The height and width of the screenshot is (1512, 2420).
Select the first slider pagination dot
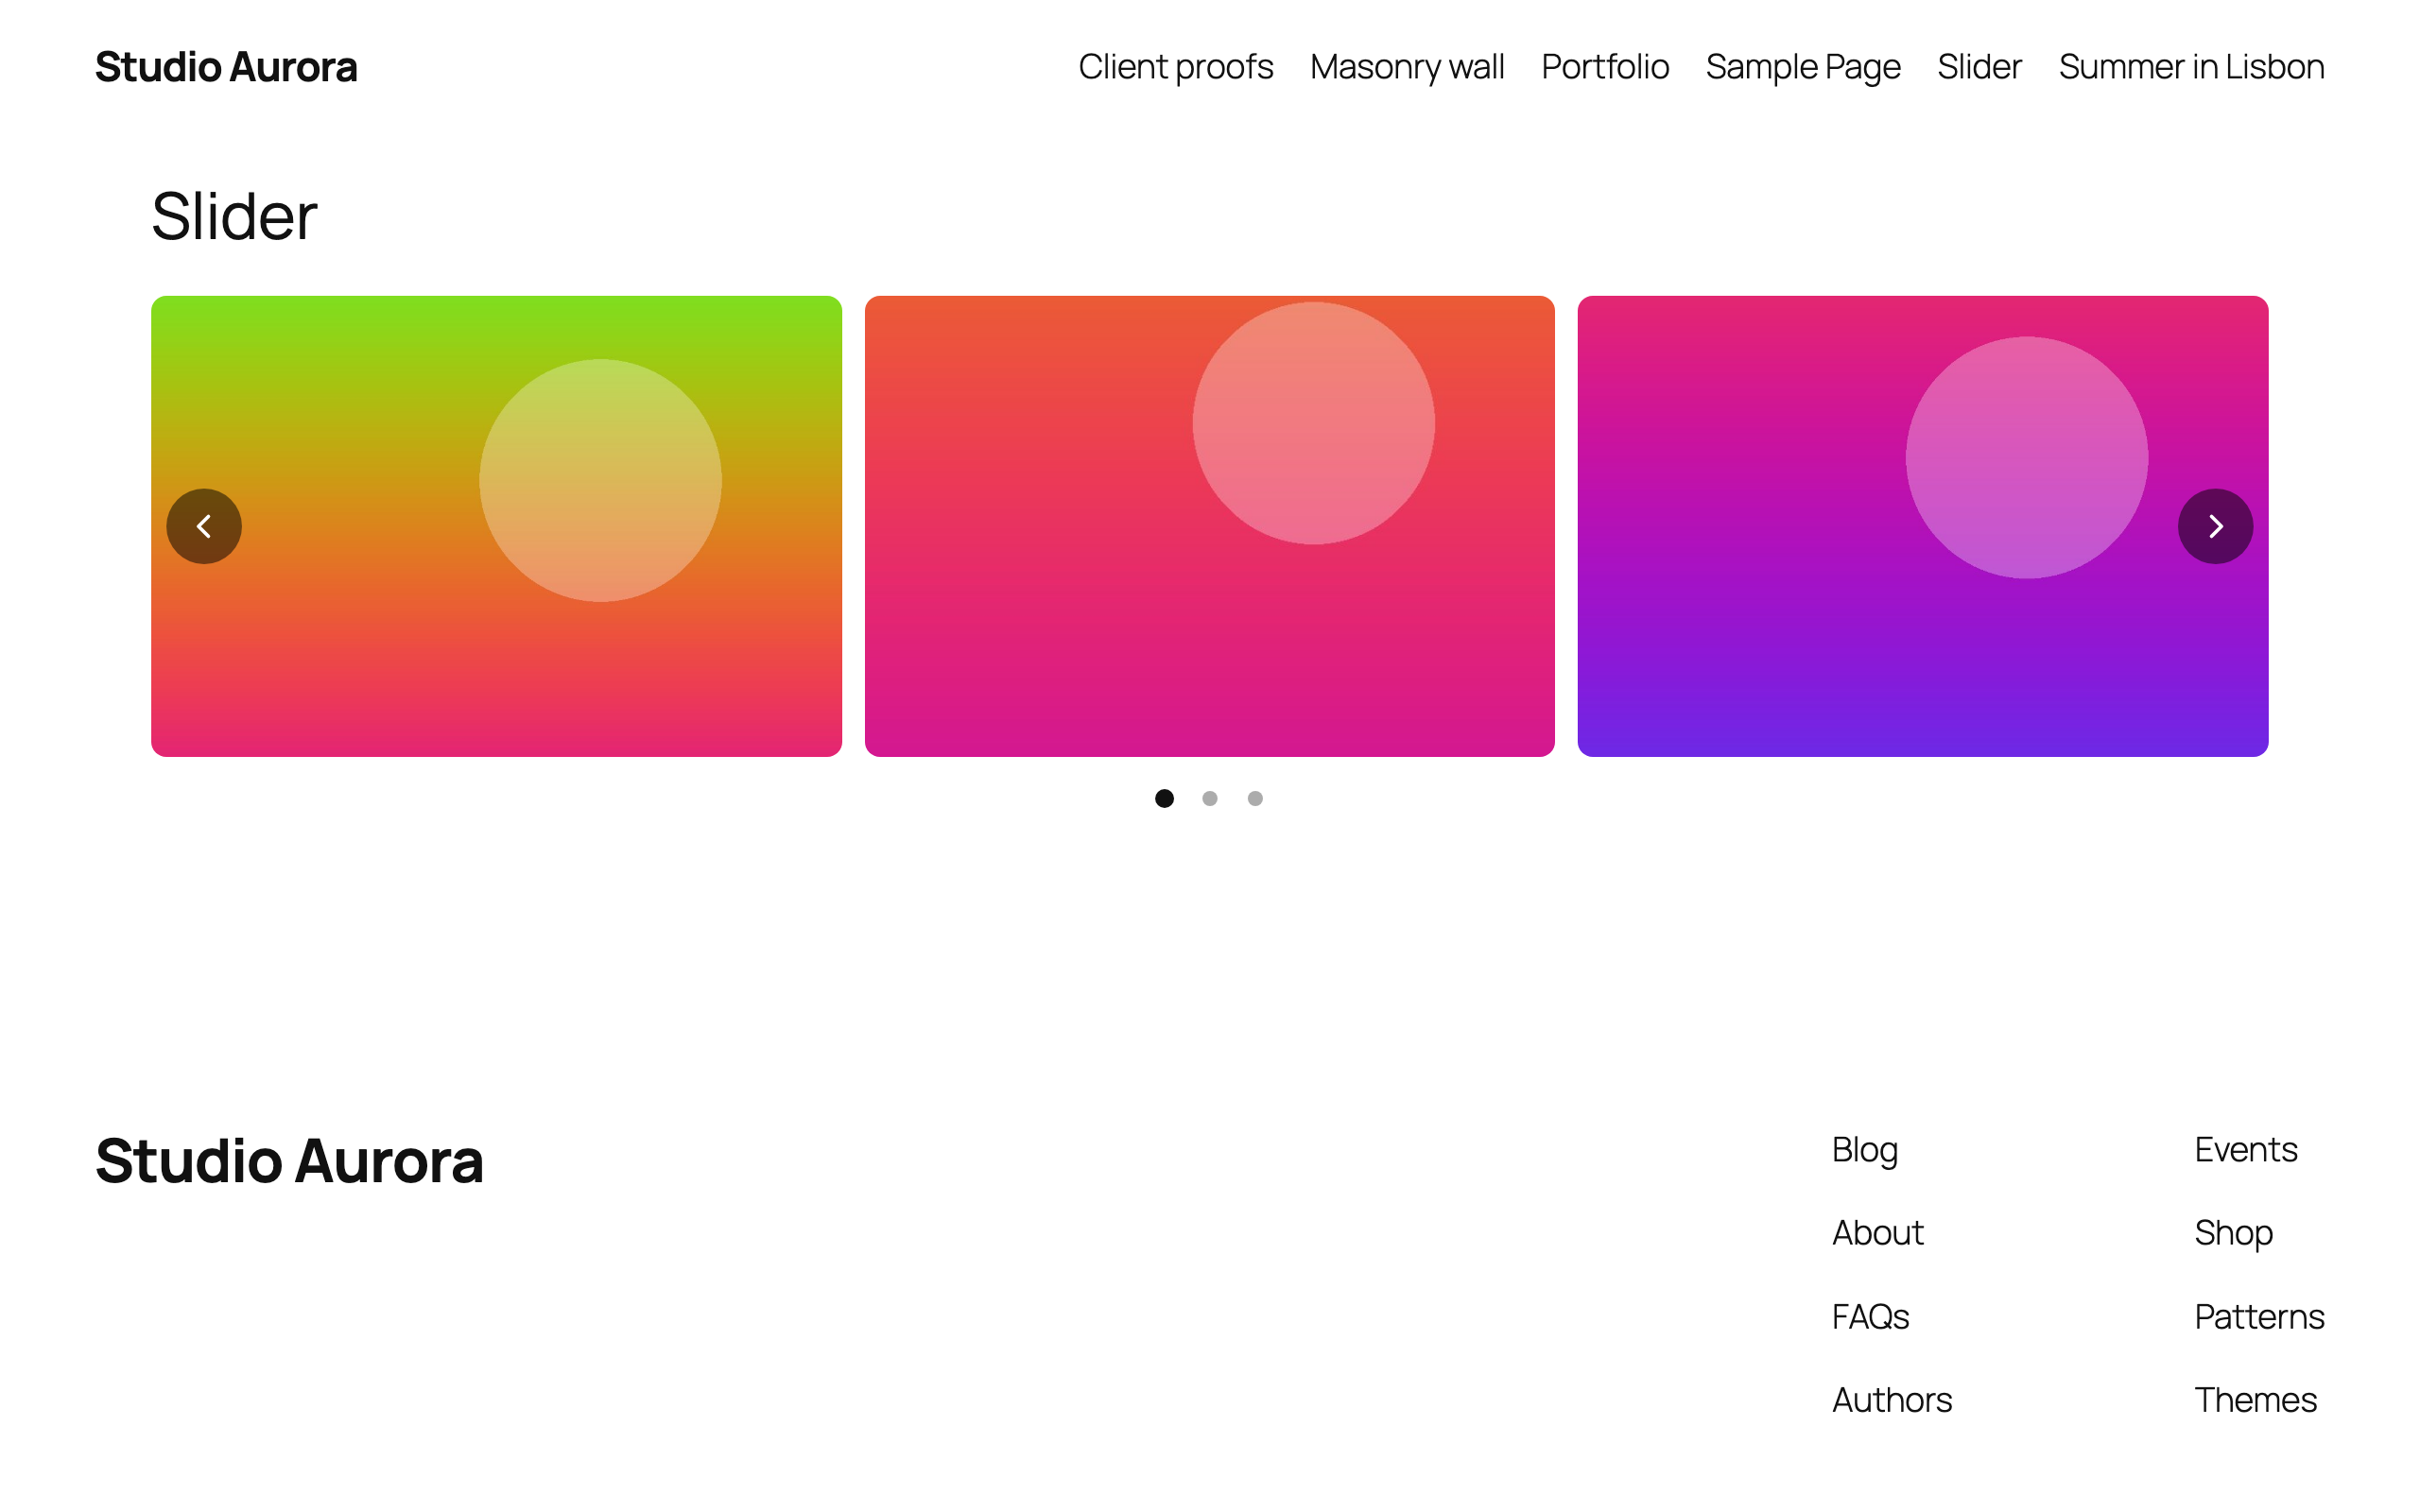click(1164, 798)
